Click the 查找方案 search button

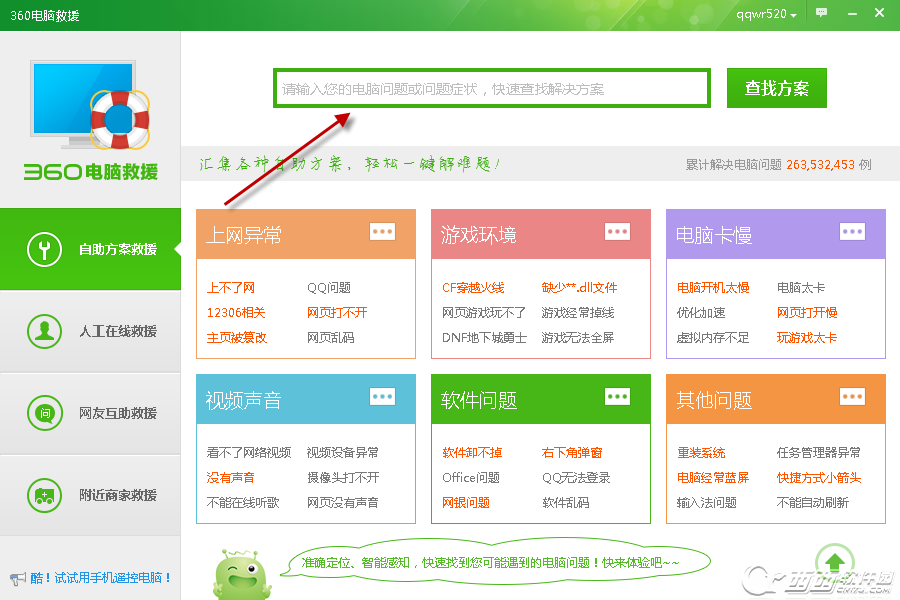777,88
